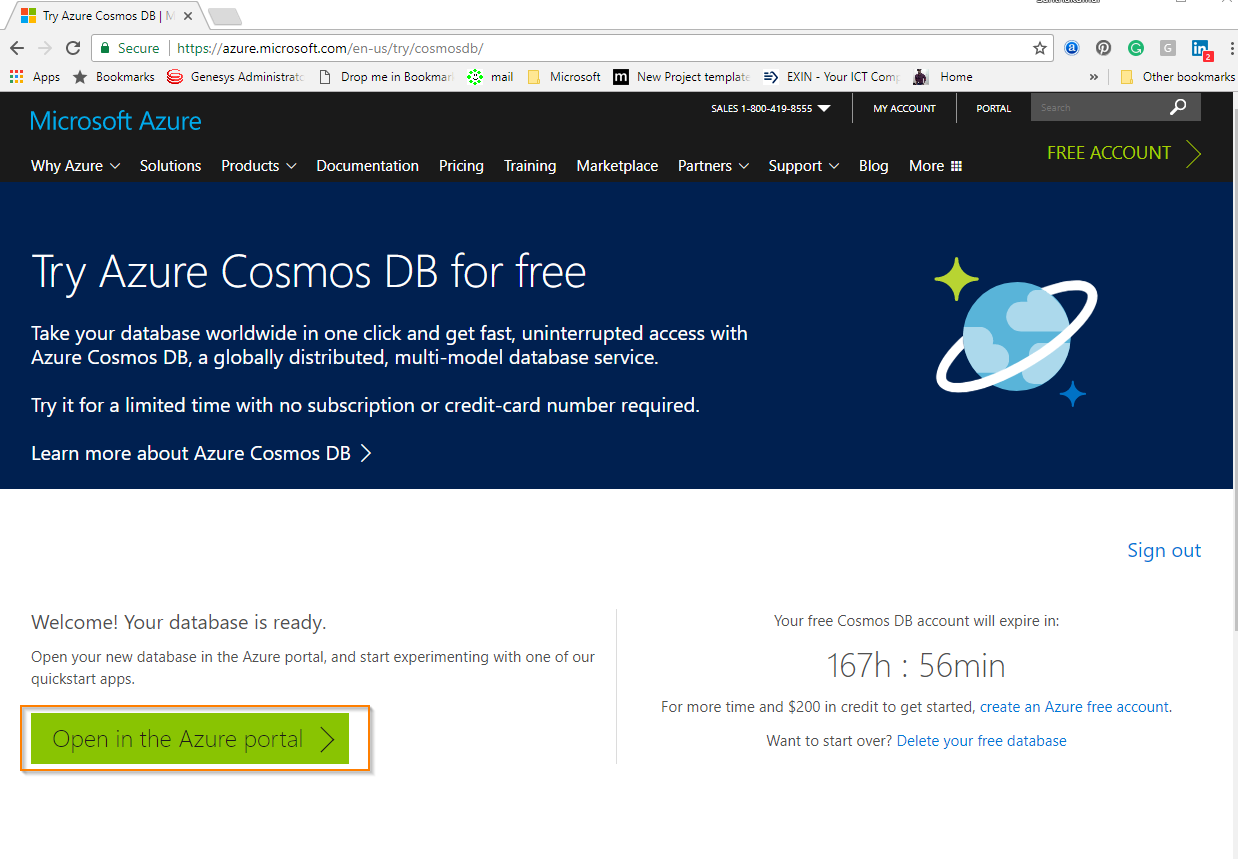This screenshot has height=859, width=1238.
Task: Expand the Products dropdown menu
Action: coord(259,166)
